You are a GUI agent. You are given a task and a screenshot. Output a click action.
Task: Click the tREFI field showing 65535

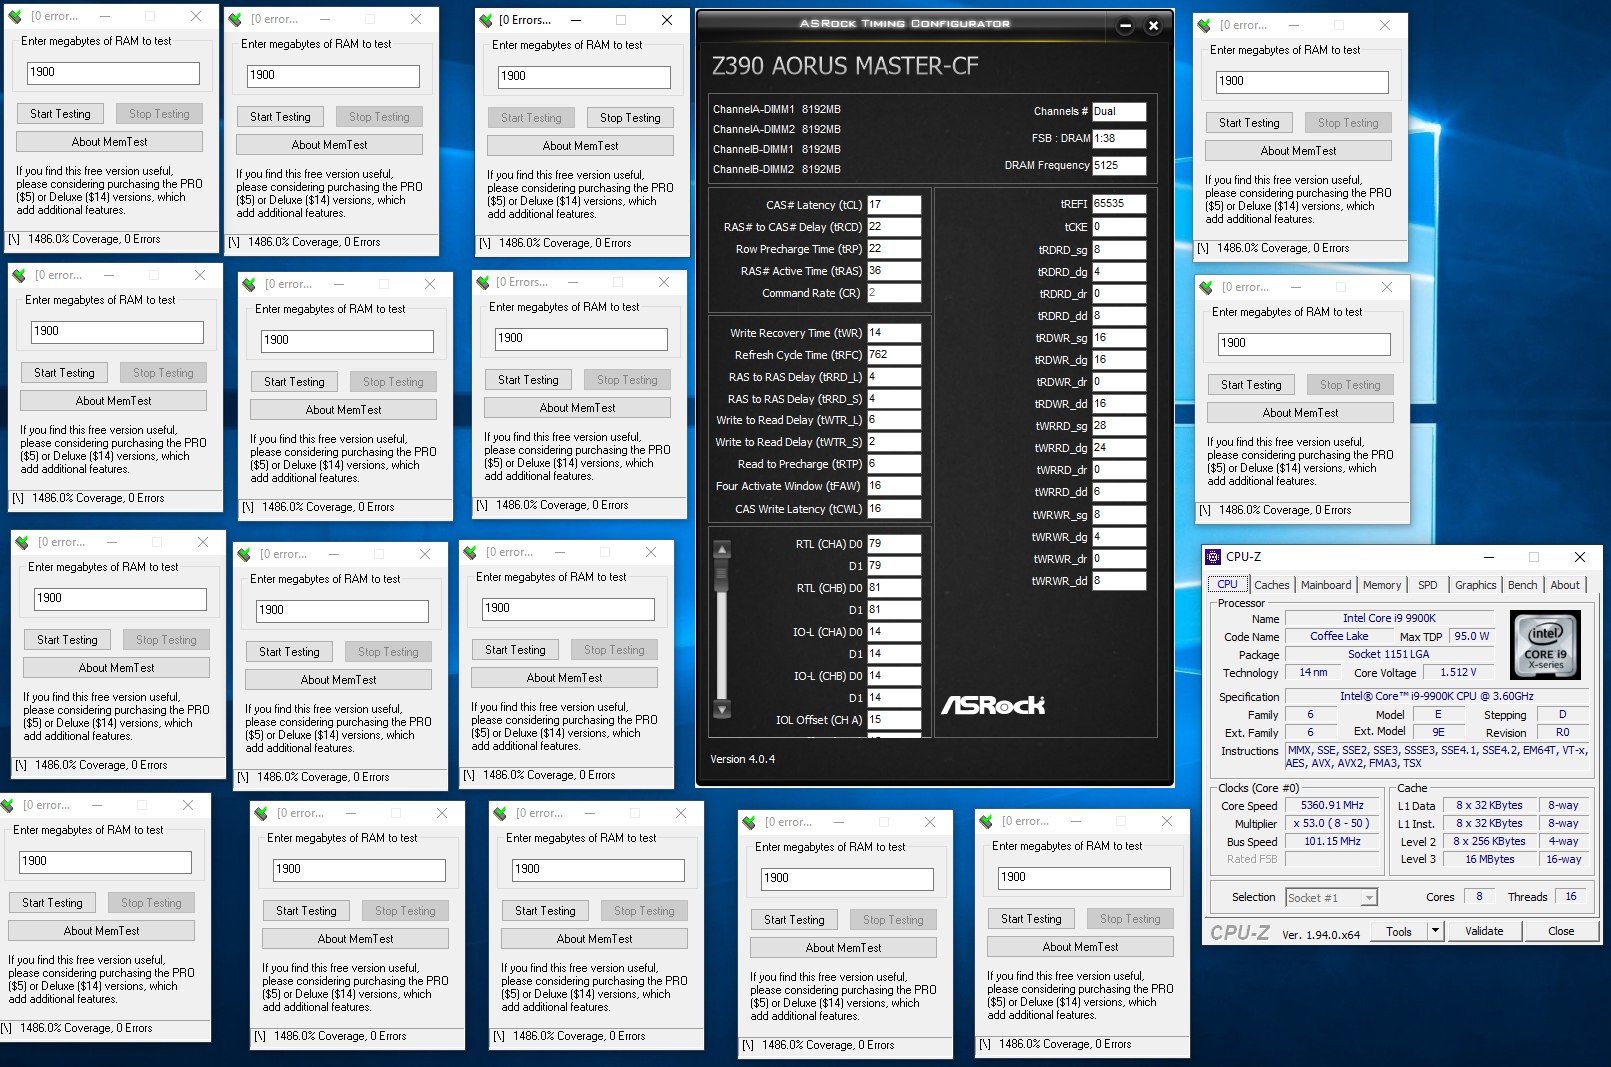(1118, 204)
